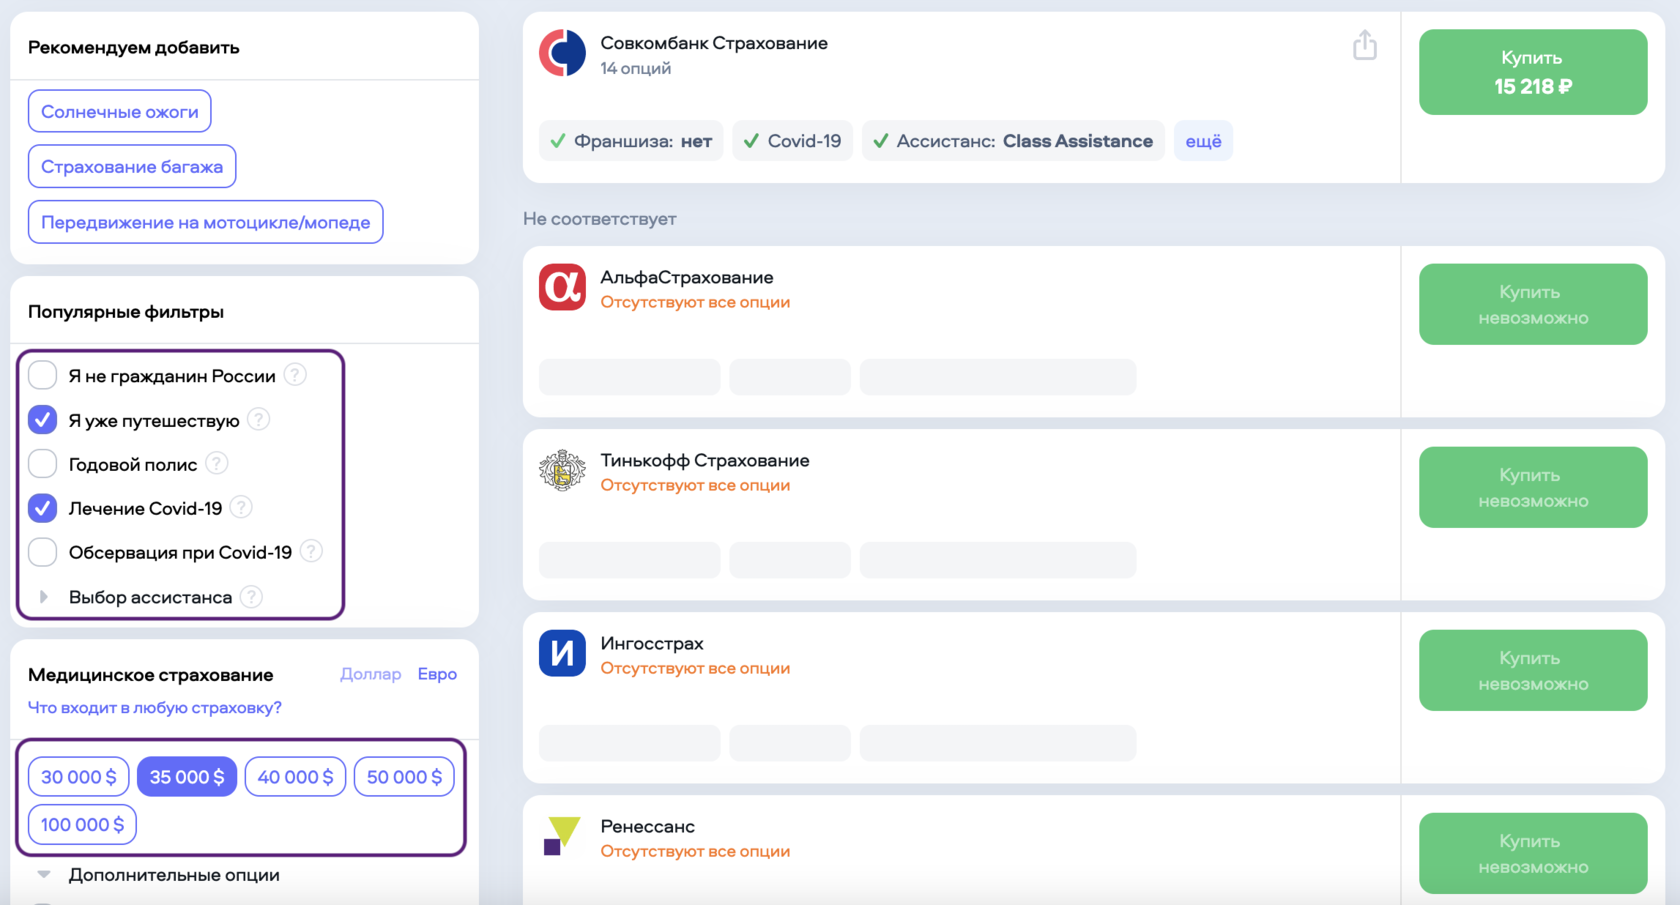
Task: Click АльфаСтрахование company name
Action: 686,277
